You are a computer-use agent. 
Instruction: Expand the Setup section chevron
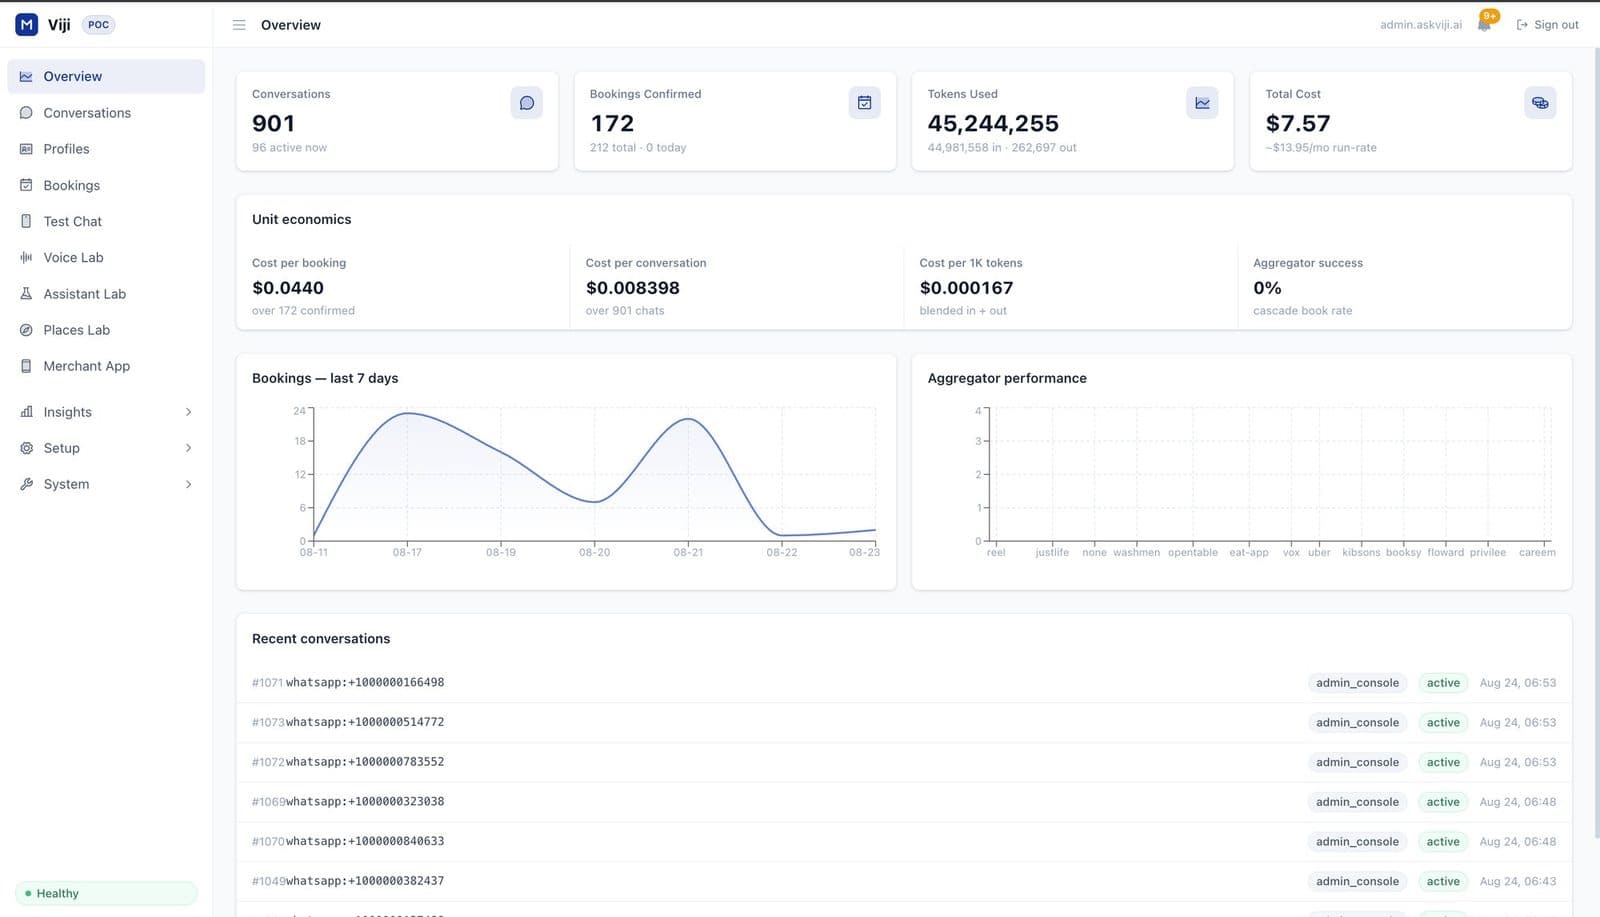188,448
